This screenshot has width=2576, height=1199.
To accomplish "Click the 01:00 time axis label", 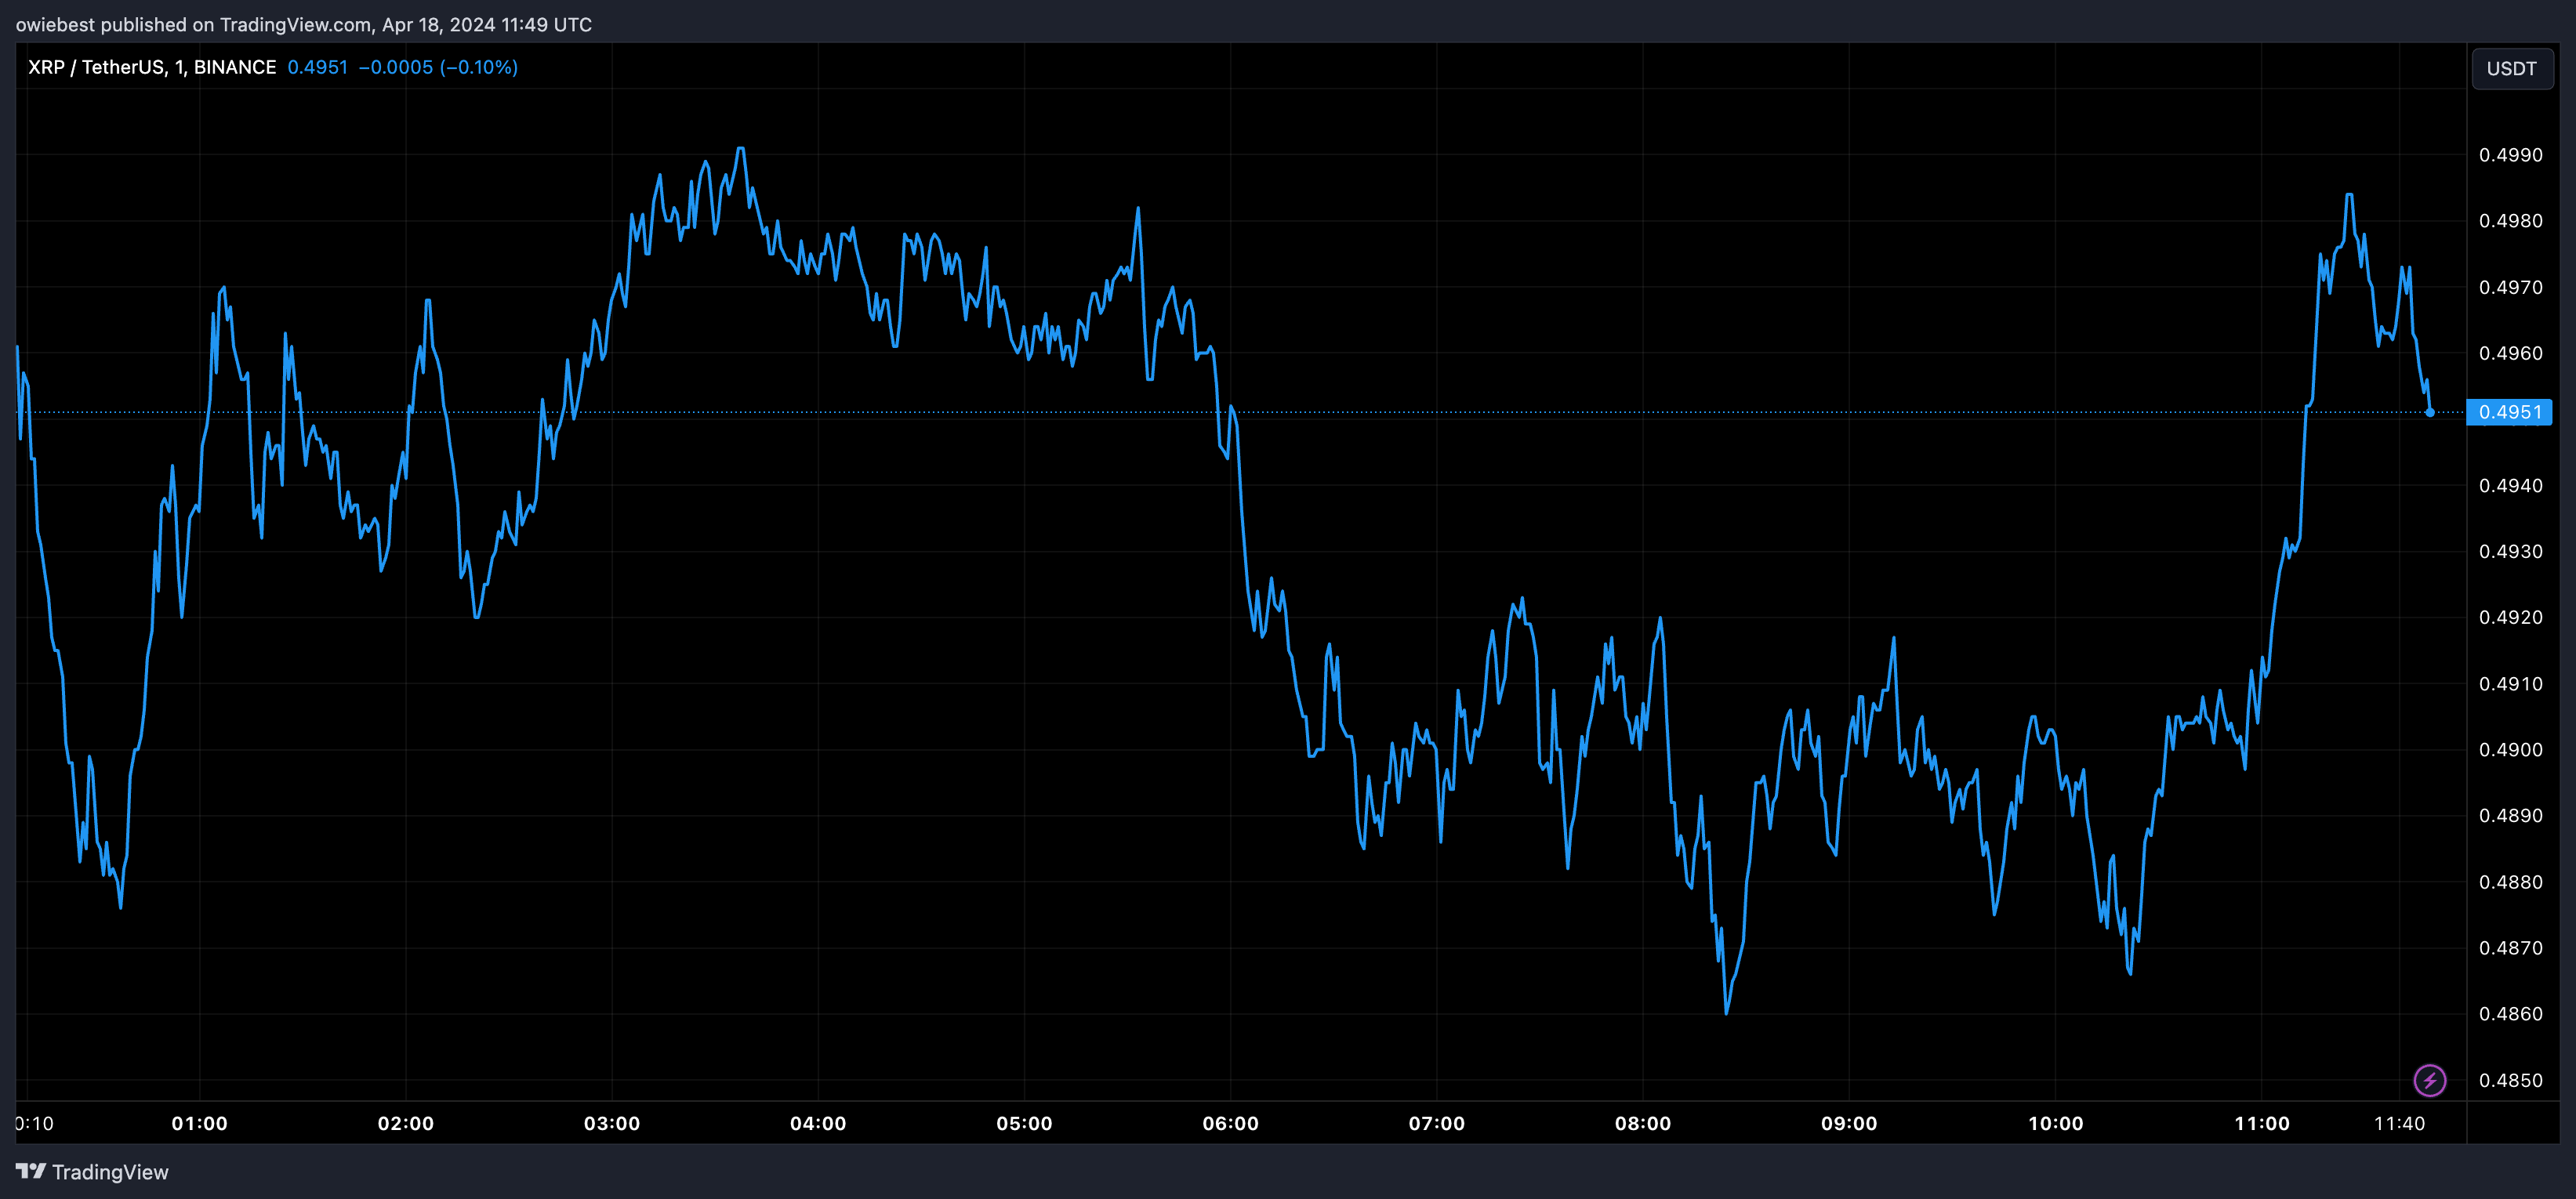I will pyautogui.click(x=199, y=1123).
